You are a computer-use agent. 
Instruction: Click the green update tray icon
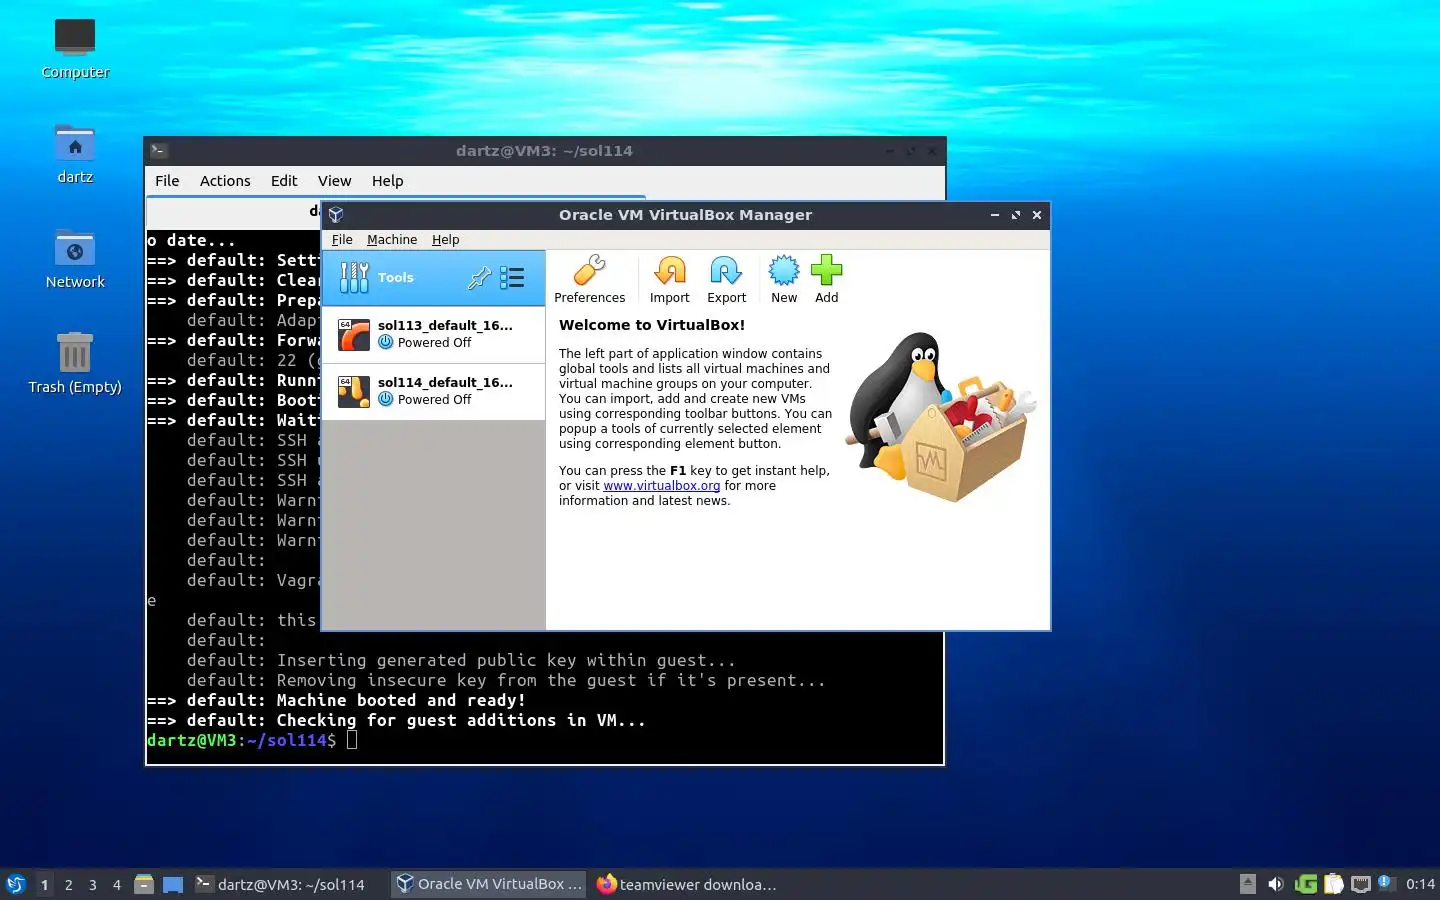(1305, 884)
